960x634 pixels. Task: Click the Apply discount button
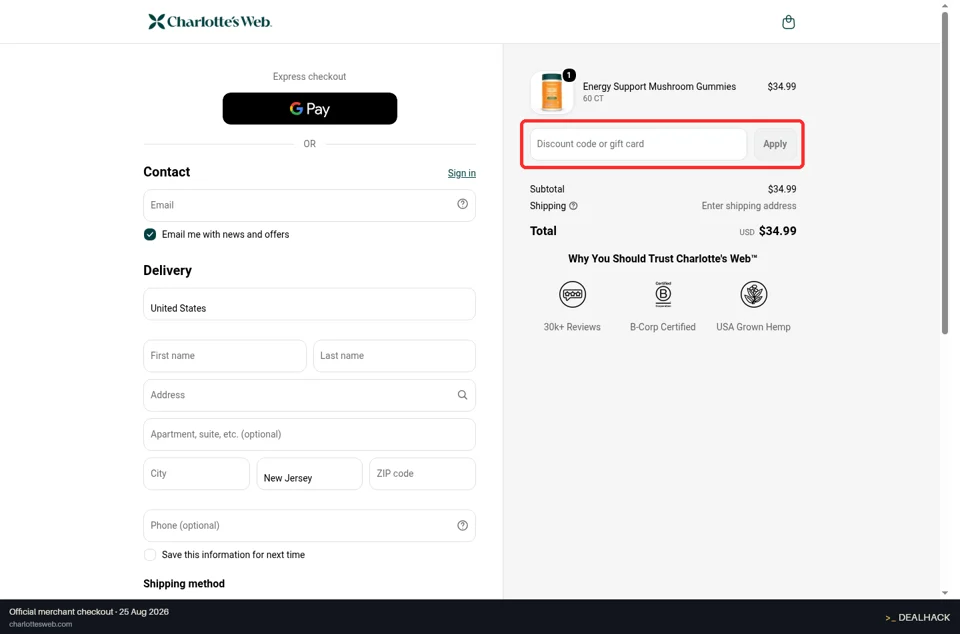click(x=775, y=144)
